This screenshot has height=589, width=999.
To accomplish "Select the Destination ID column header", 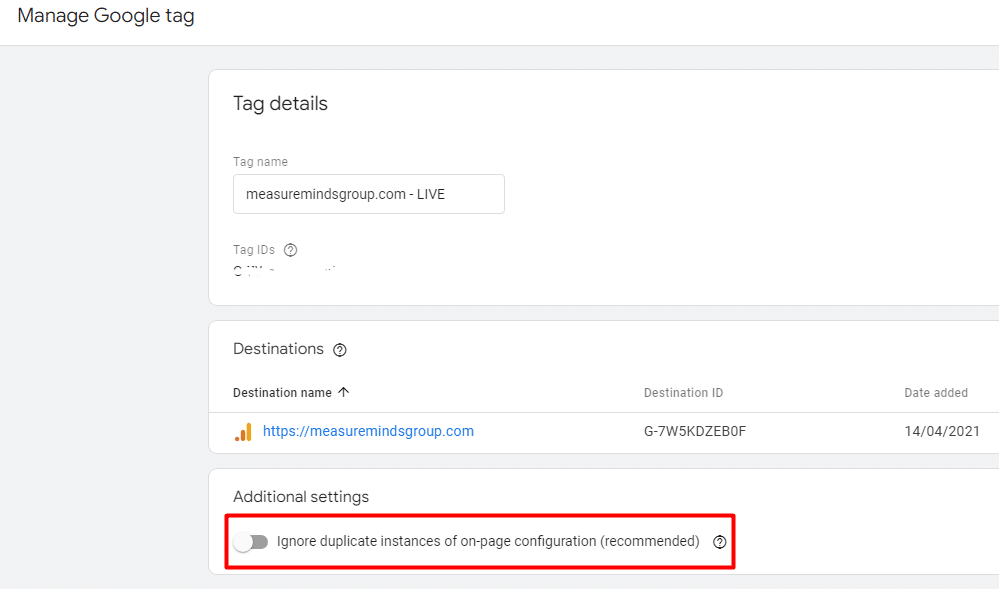I will [x=683, y=392].
